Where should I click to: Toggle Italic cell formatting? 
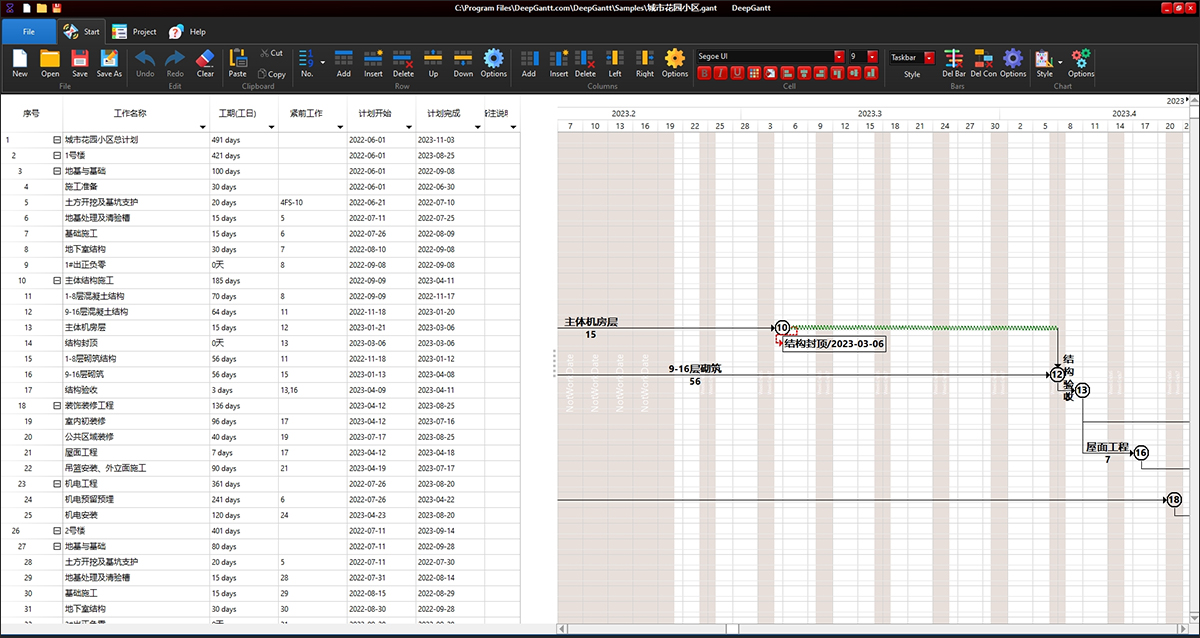[x=721, y=73]
